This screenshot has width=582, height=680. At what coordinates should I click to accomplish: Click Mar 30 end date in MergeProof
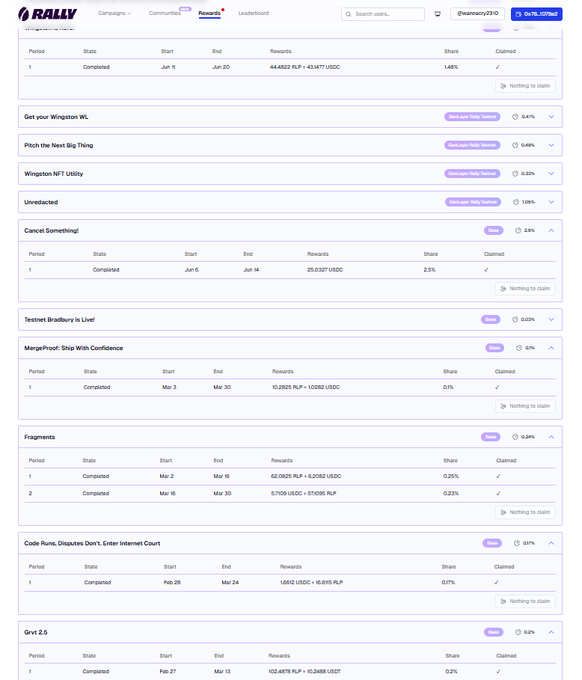point(222,387)
